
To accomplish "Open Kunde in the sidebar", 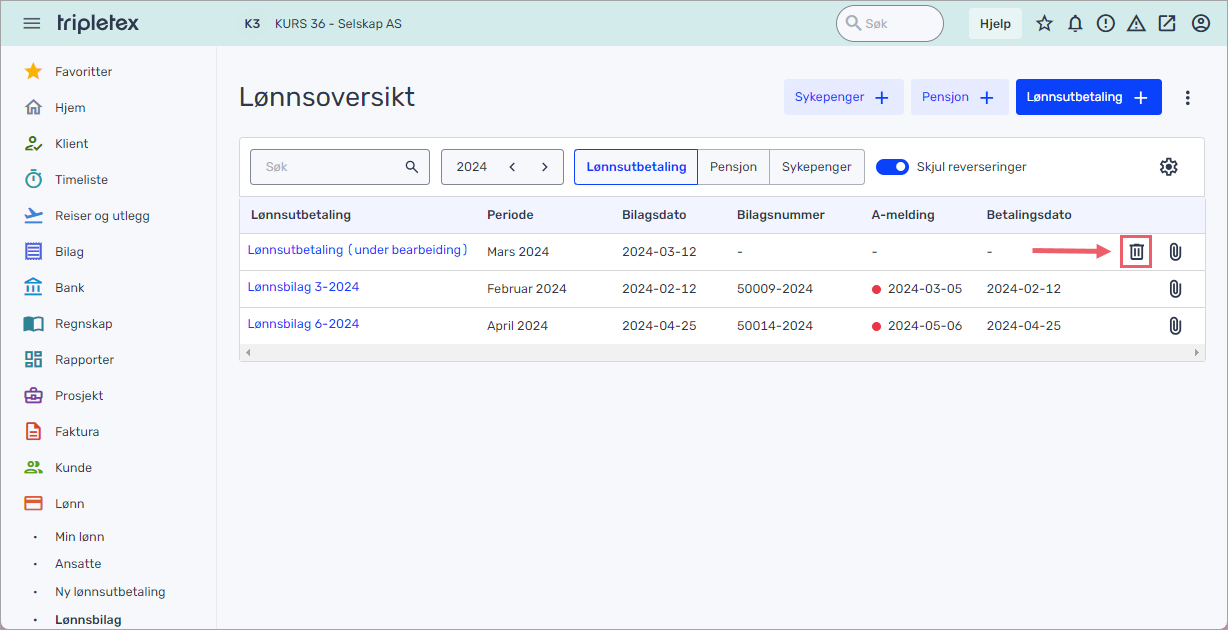I will [x=73, y=468].
